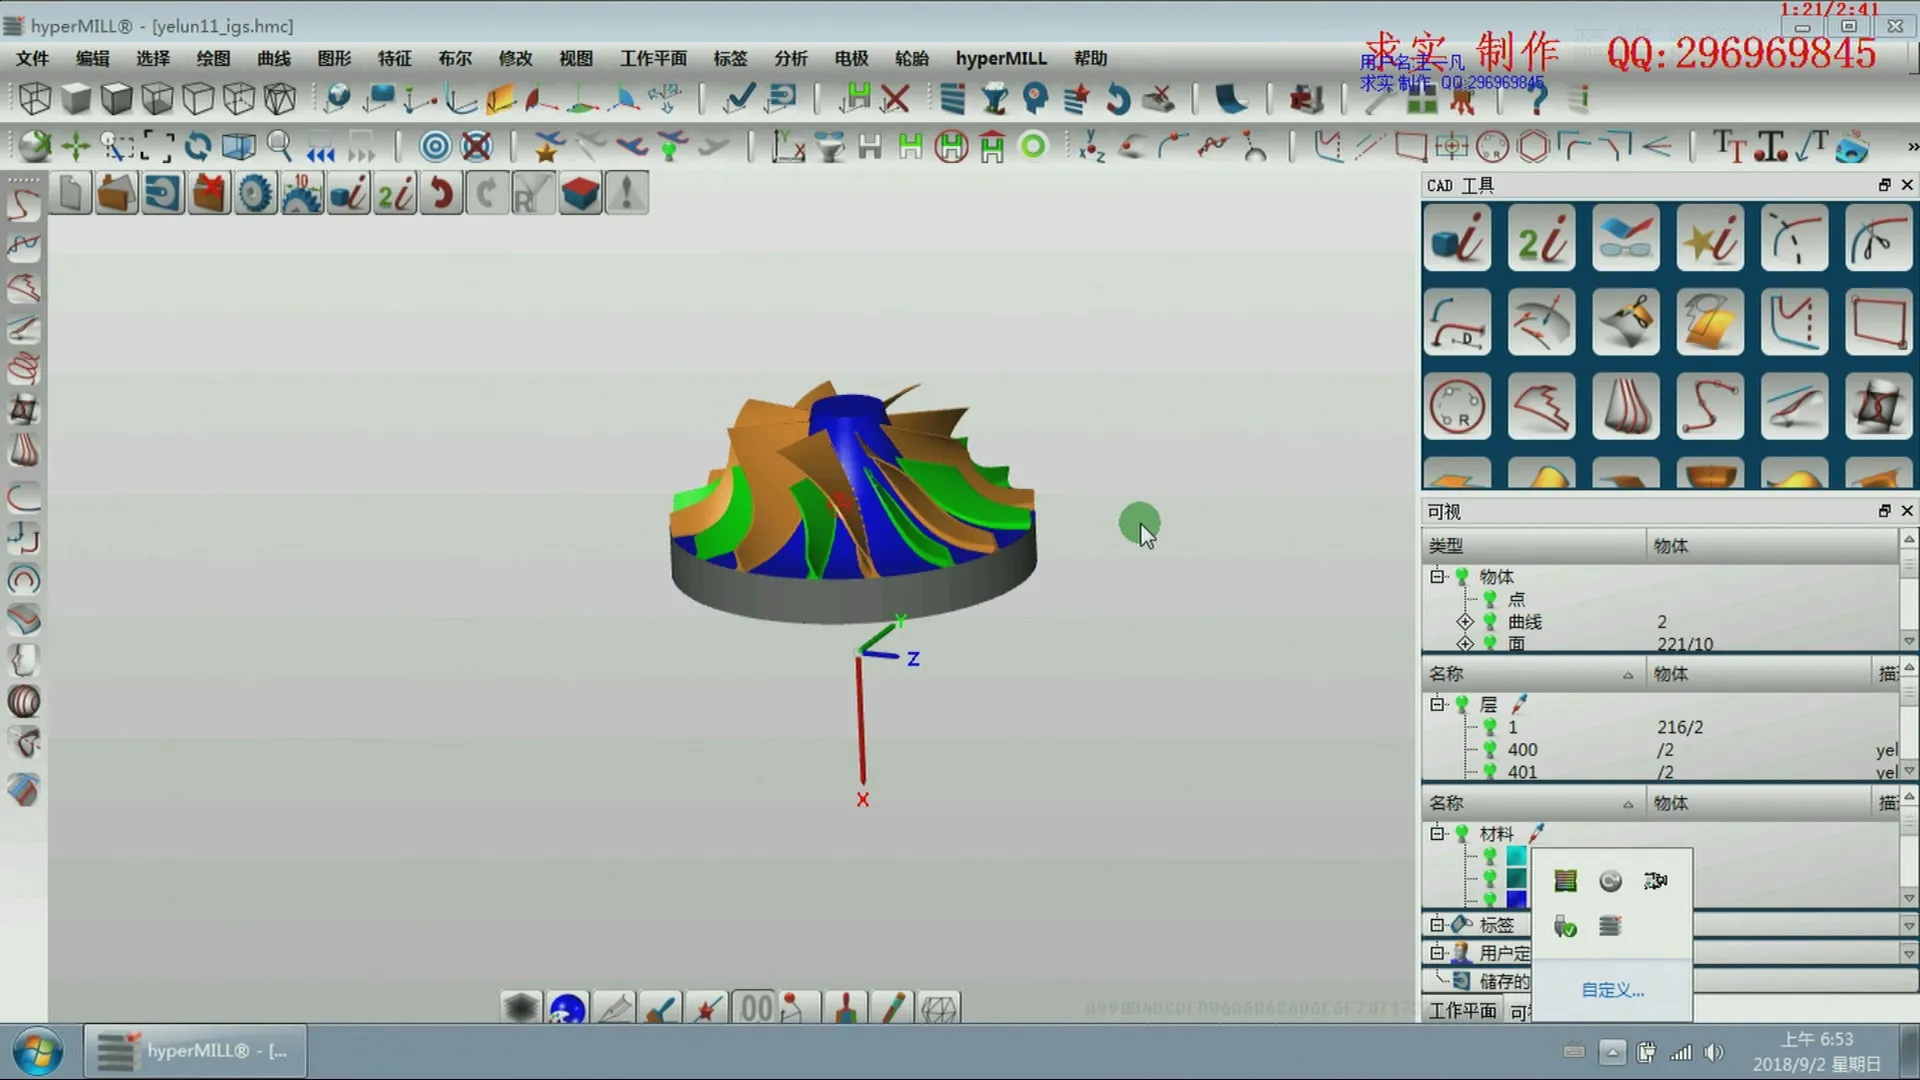Collapse the 物体 tree node

click(1438, 576)
